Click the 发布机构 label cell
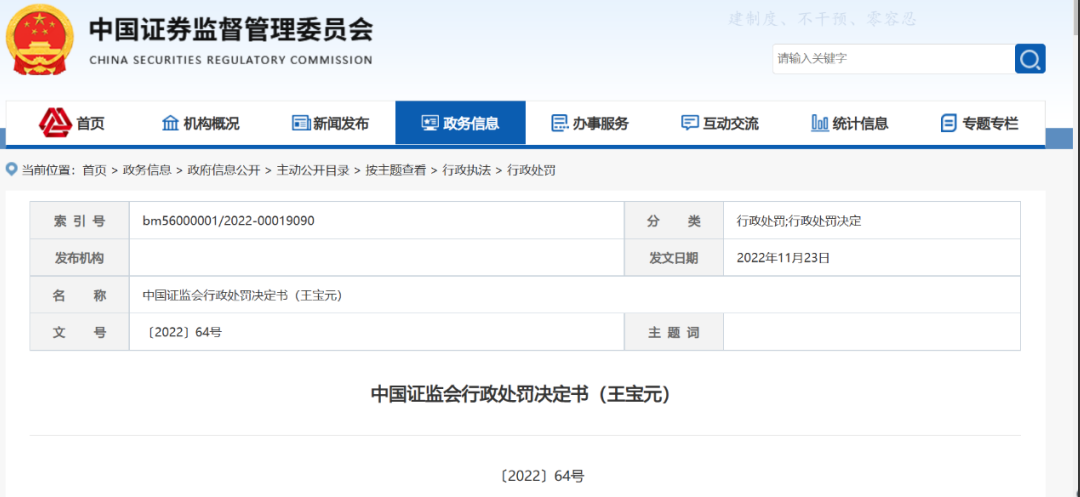1080x497 pixels. pyautogui.click(x=79, y=258)
